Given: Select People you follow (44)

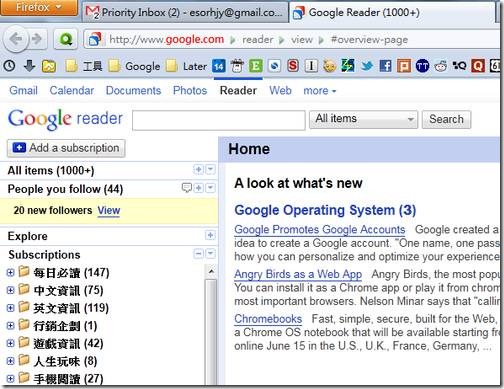Looking at the screenshot, I should point(65,189).
